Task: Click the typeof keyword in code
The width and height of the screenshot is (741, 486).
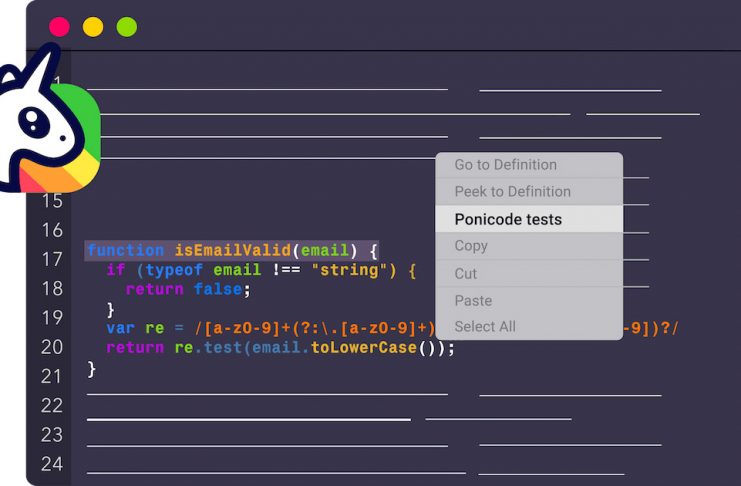Action: [174, 270]
